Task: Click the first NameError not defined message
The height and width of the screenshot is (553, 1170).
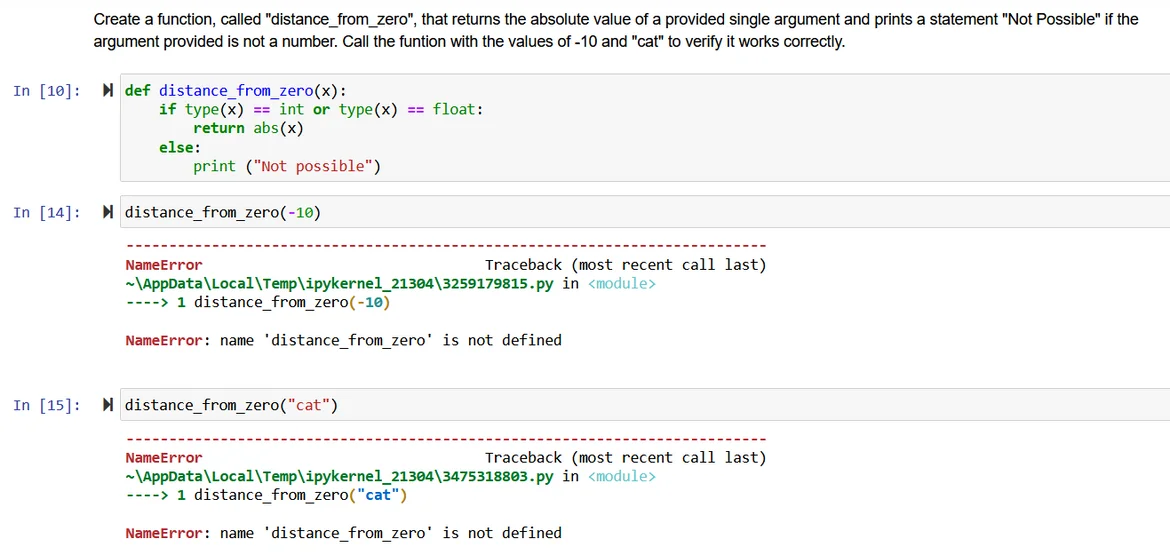Action: pyautogui.click(x=343, y=341)
